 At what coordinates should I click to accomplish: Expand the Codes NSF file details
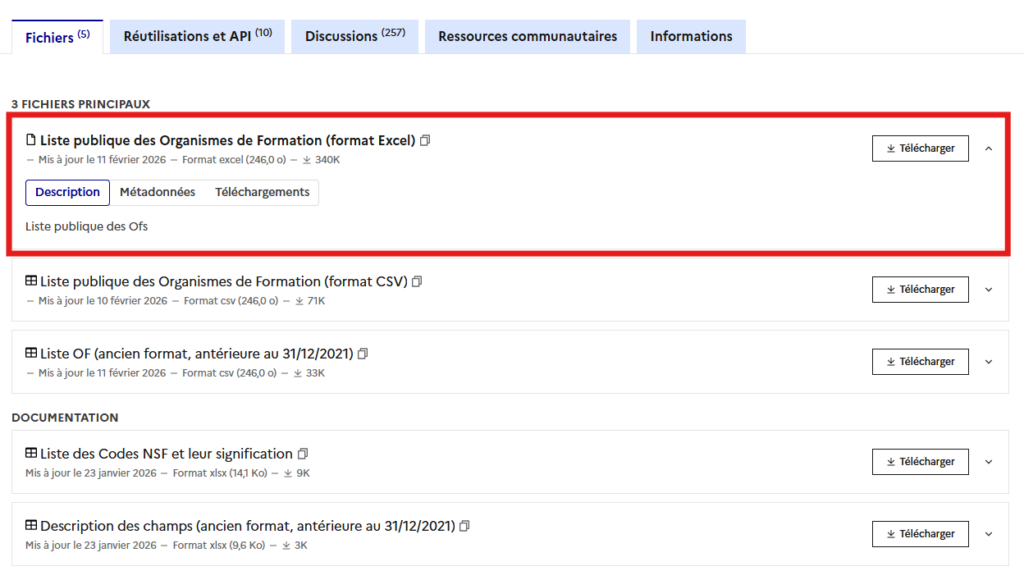pyautogui.click(x=988, y=462)
